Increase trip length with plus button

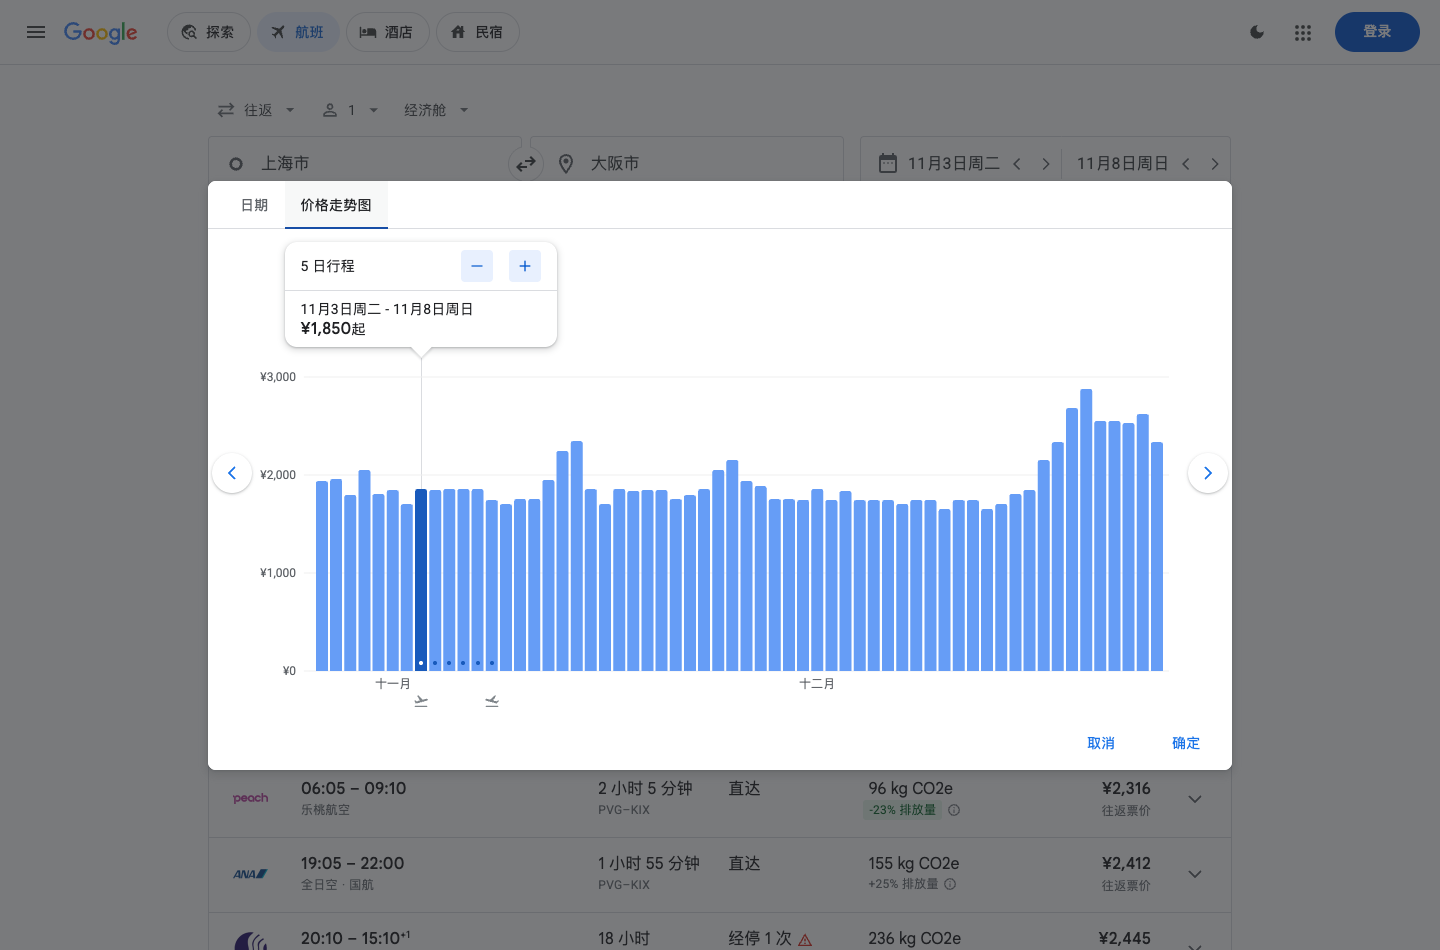click(x=525, y=266)
